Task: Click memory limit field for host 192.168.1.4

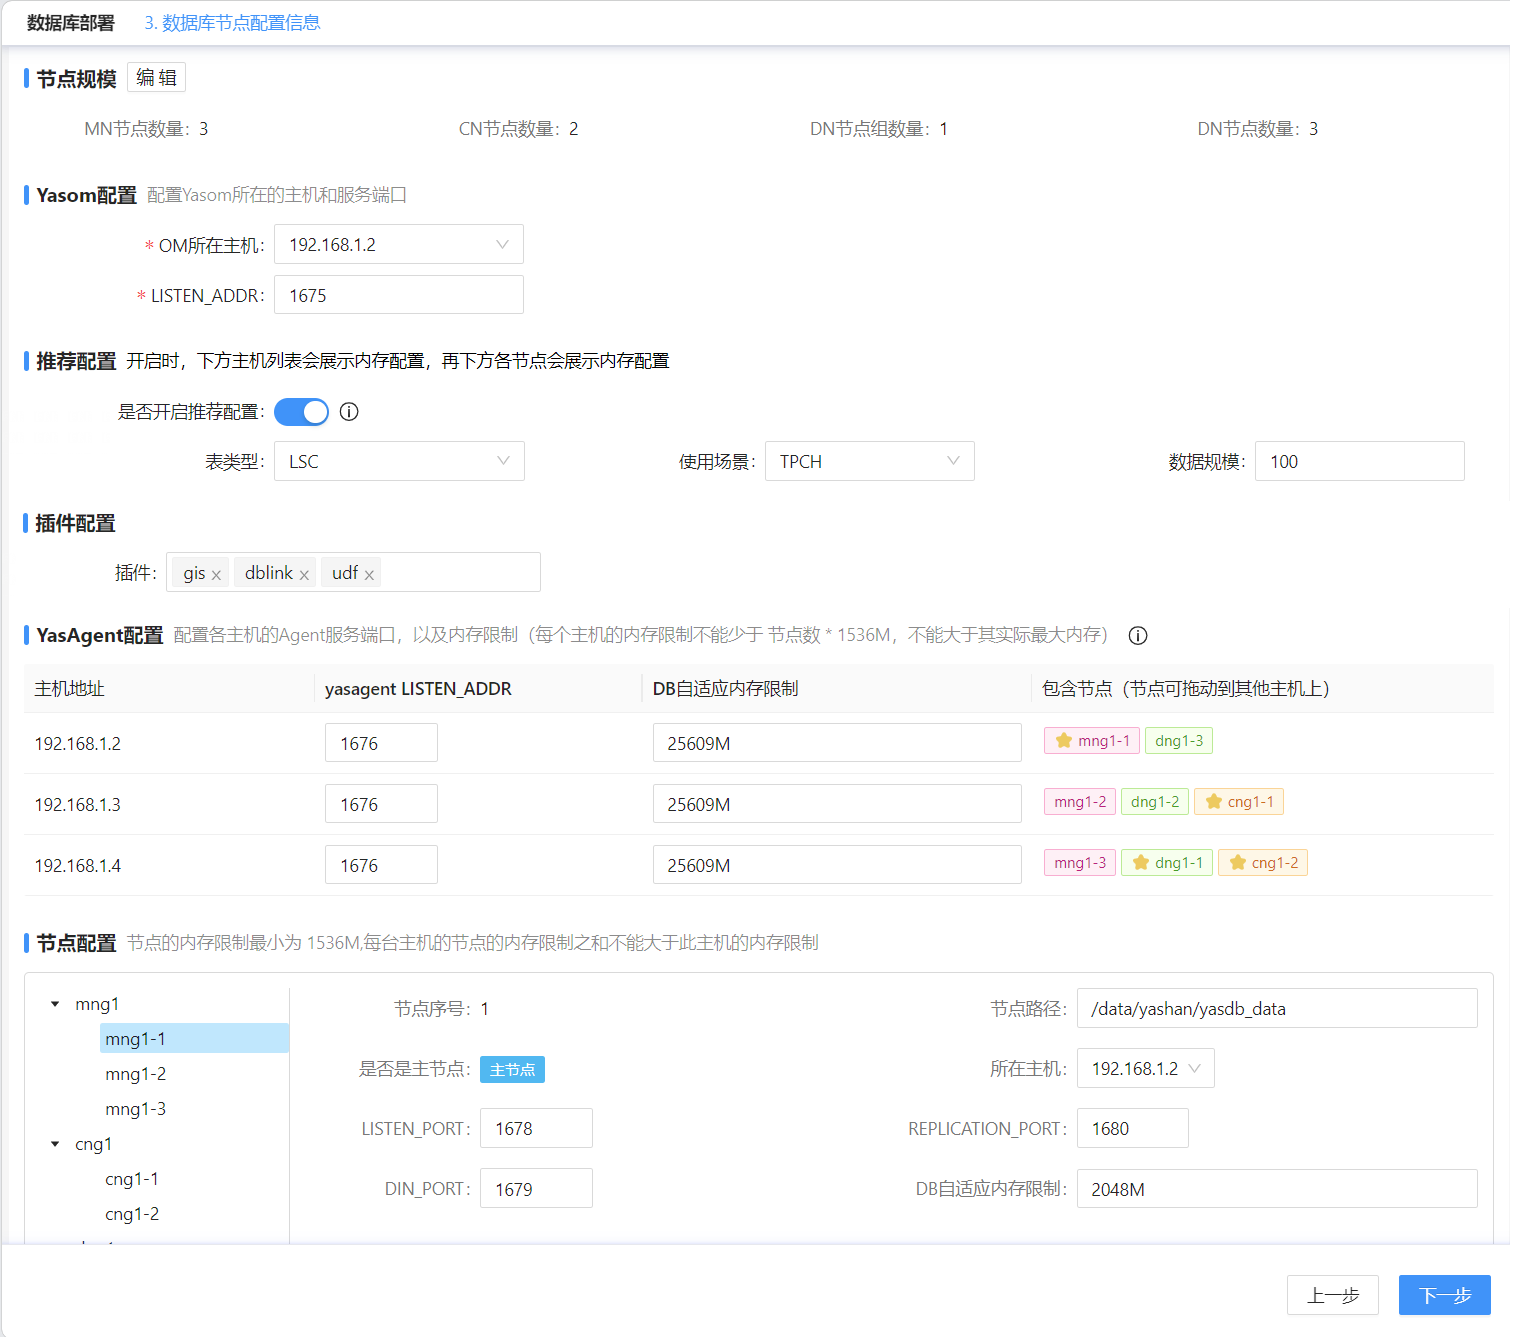Action: 837,866
